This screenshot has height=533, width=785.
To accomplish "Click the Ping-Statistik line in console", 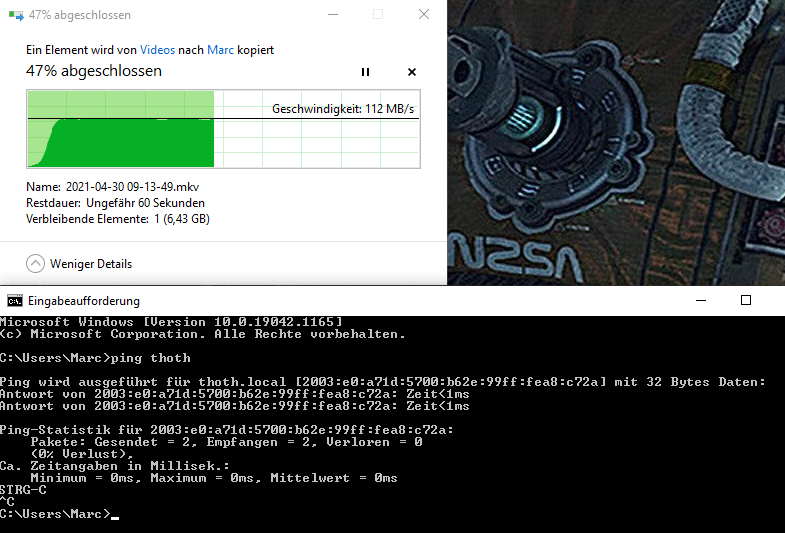I will pos(227,430).
